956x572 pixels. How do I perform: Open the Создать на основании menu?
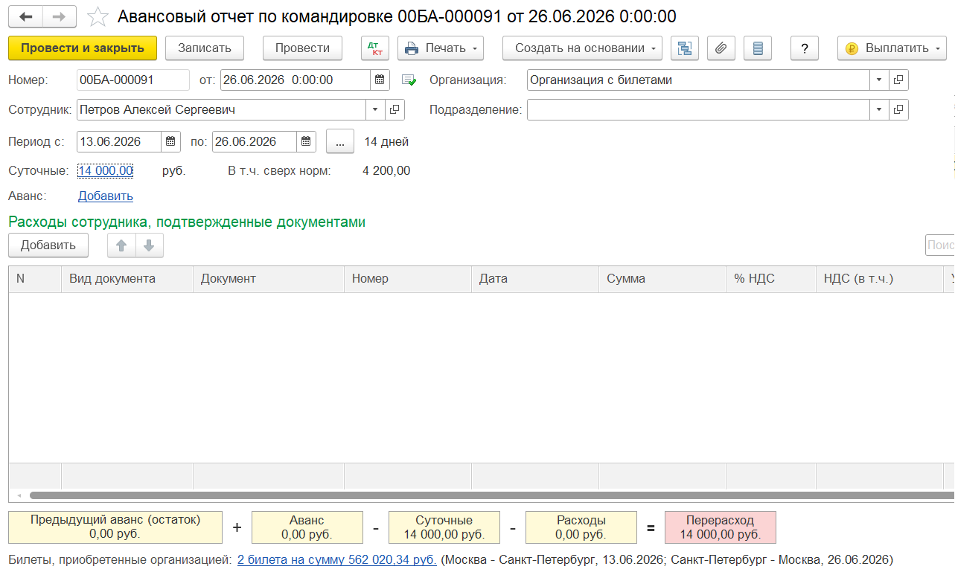click(x=582, y=48)
